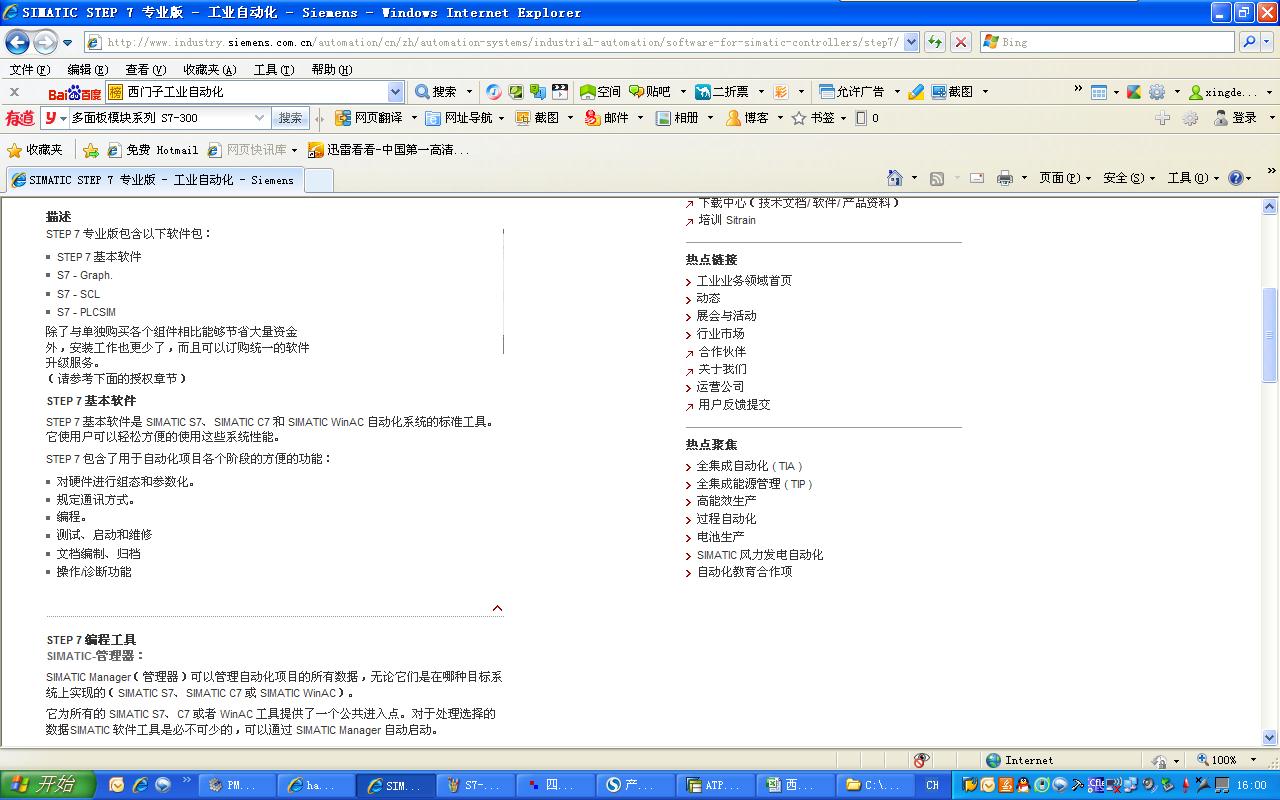Click the 收藏夹 favorites star button
Image resolution: width=1280 pixels, height=800 pixels.
point(35,150)
